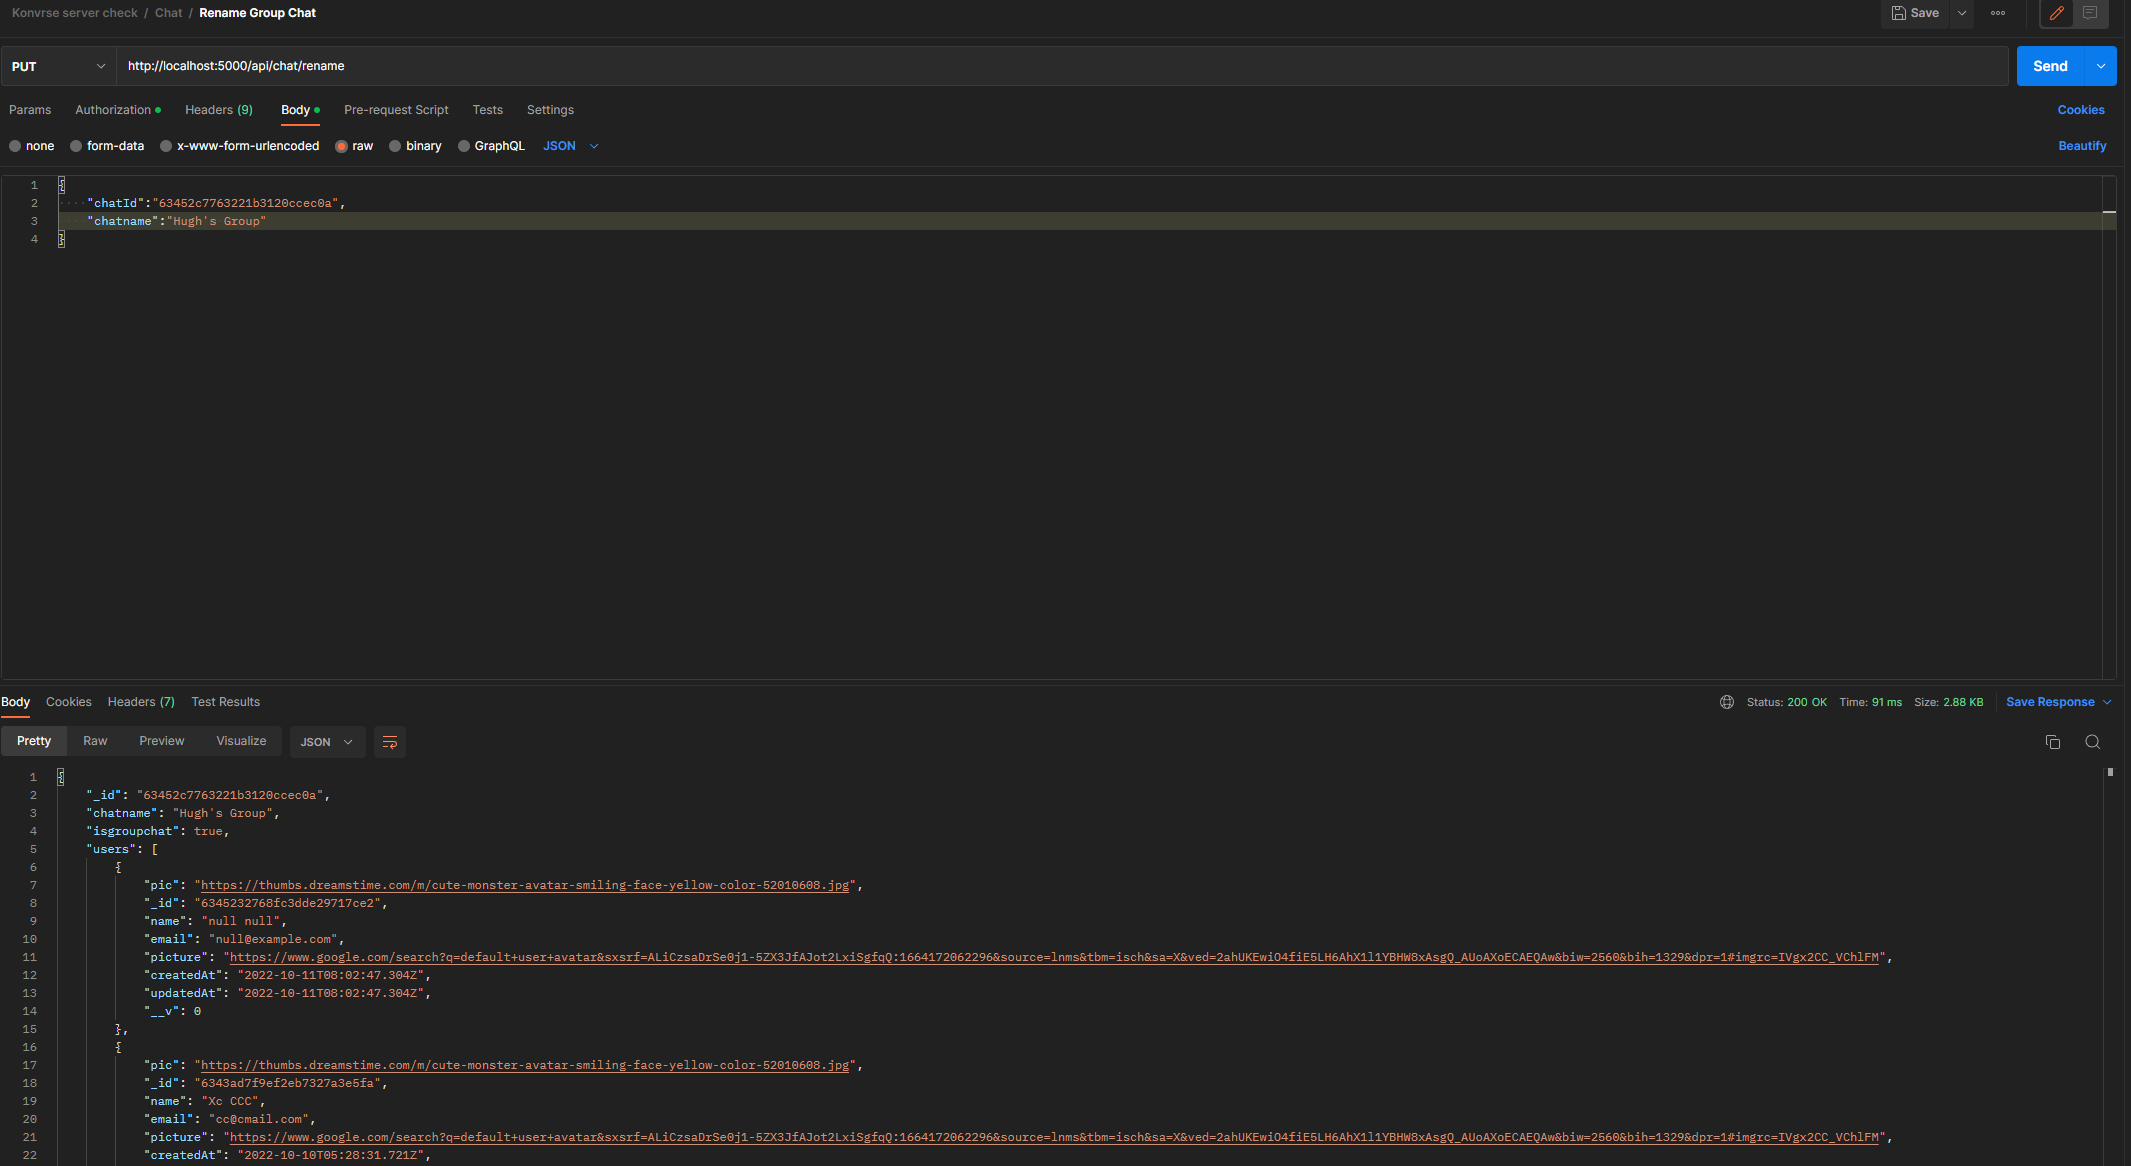Image resolution: width=2131 pixels, height=1166 pixels.
Task: Open the request body JSON format dropdown
Action: (x=570, y=146)
